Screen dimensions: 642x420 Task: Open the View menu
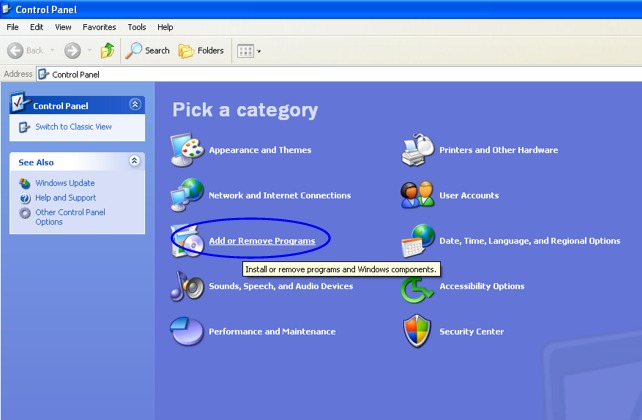[x=63, y=27]
